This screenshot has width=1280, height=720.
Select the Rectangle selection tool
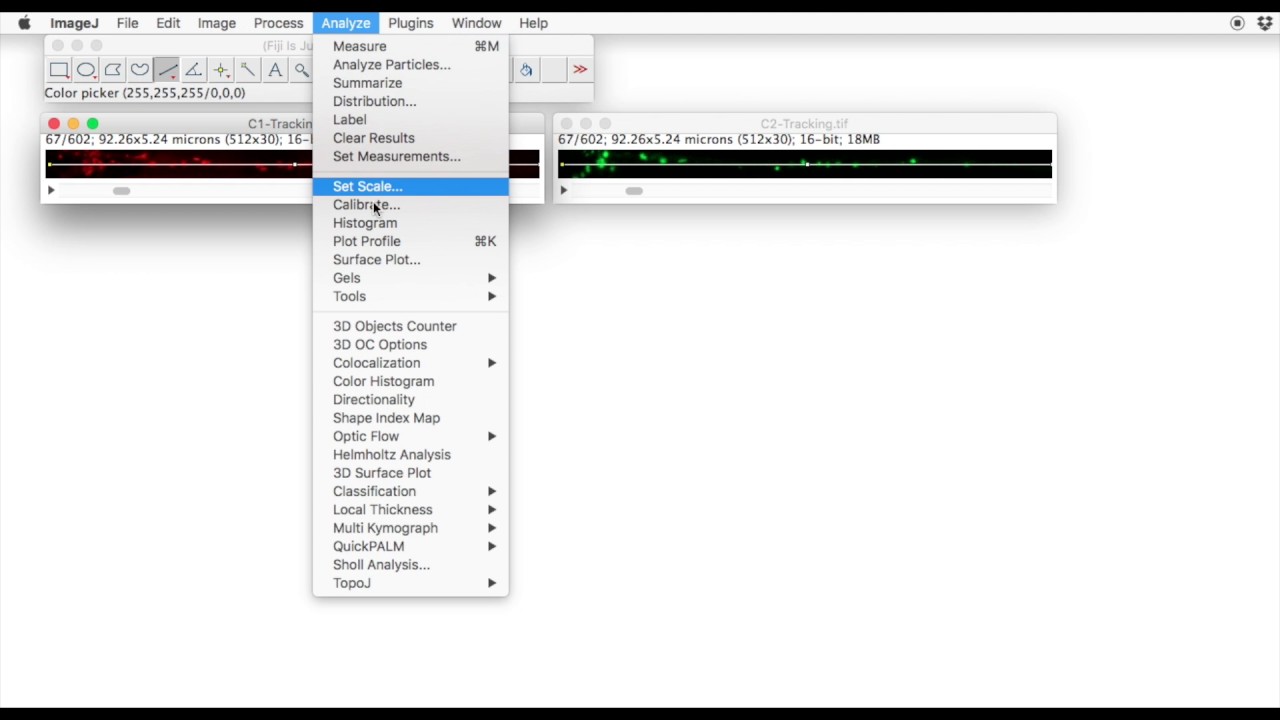pos(59,70)
